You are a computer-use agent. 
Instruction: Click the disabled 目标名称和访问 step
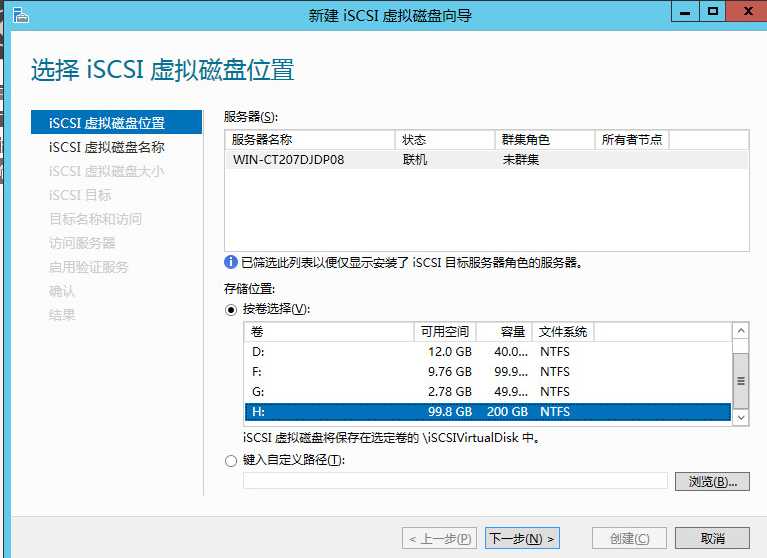click(95, 219)
